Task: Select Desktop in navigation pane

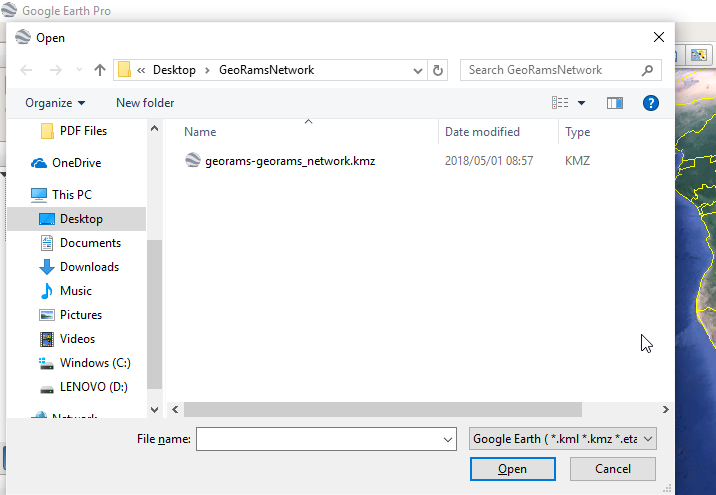Action: coord(77,219)
